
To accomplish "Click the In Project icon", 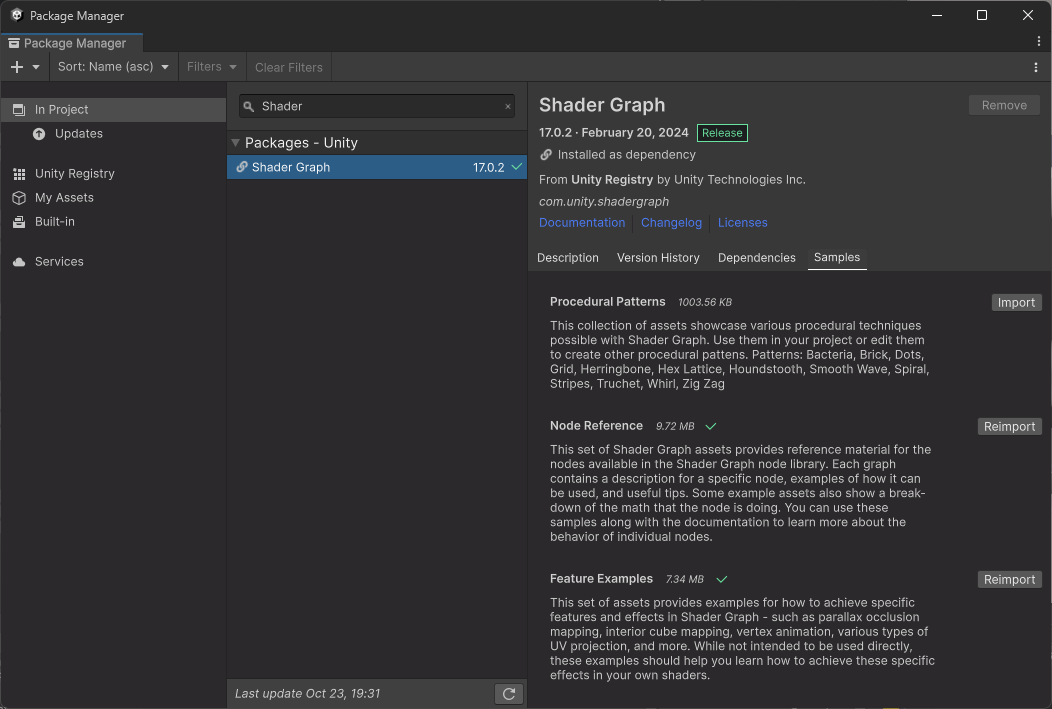I will pyautogui.click(x=19, y=109).
